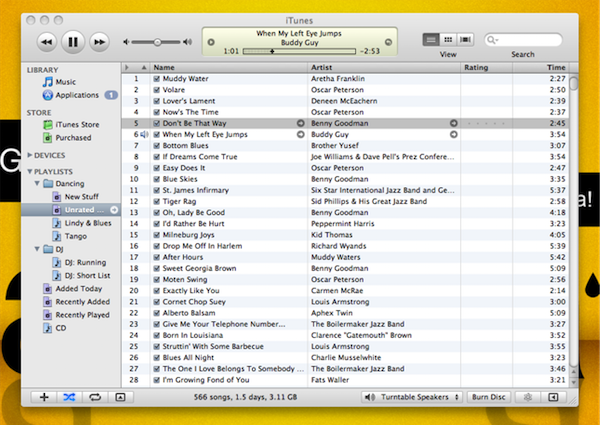Open DJ: Short List playlist

(82, 275)
